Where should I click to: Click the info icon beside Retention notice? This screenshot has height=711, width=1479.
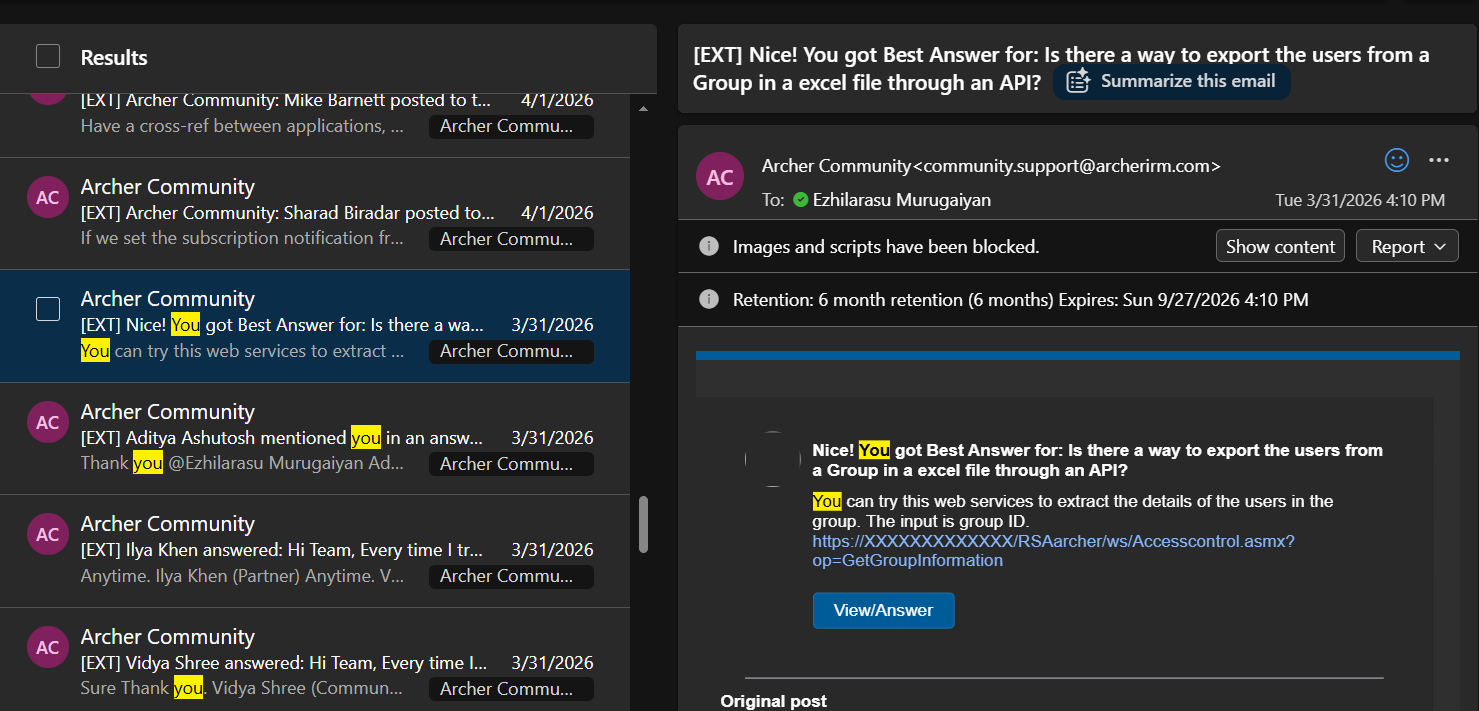pos(709,299)
